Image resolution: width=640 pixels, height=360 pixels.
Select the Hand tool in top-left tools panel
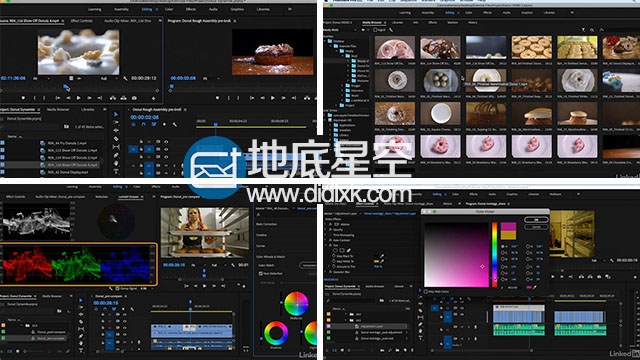pos(116,163)
